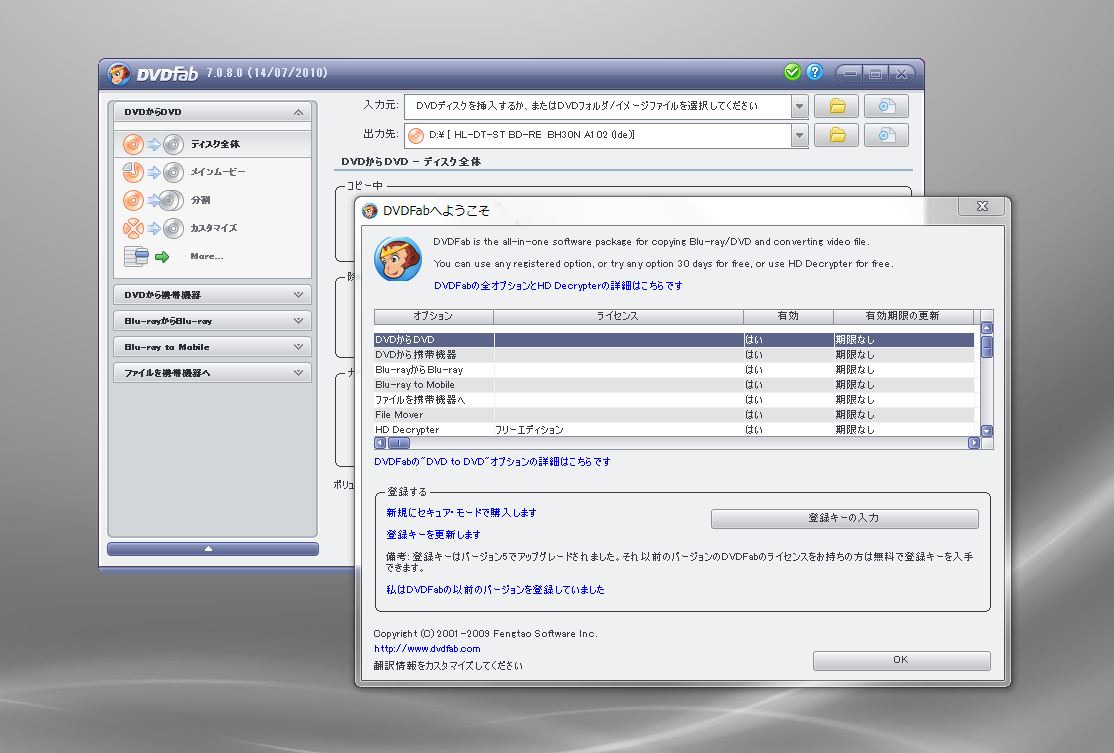1114x753 pixels.
Task: Choose source image file icon next to 入力元
Action: [x=886, y=107]
